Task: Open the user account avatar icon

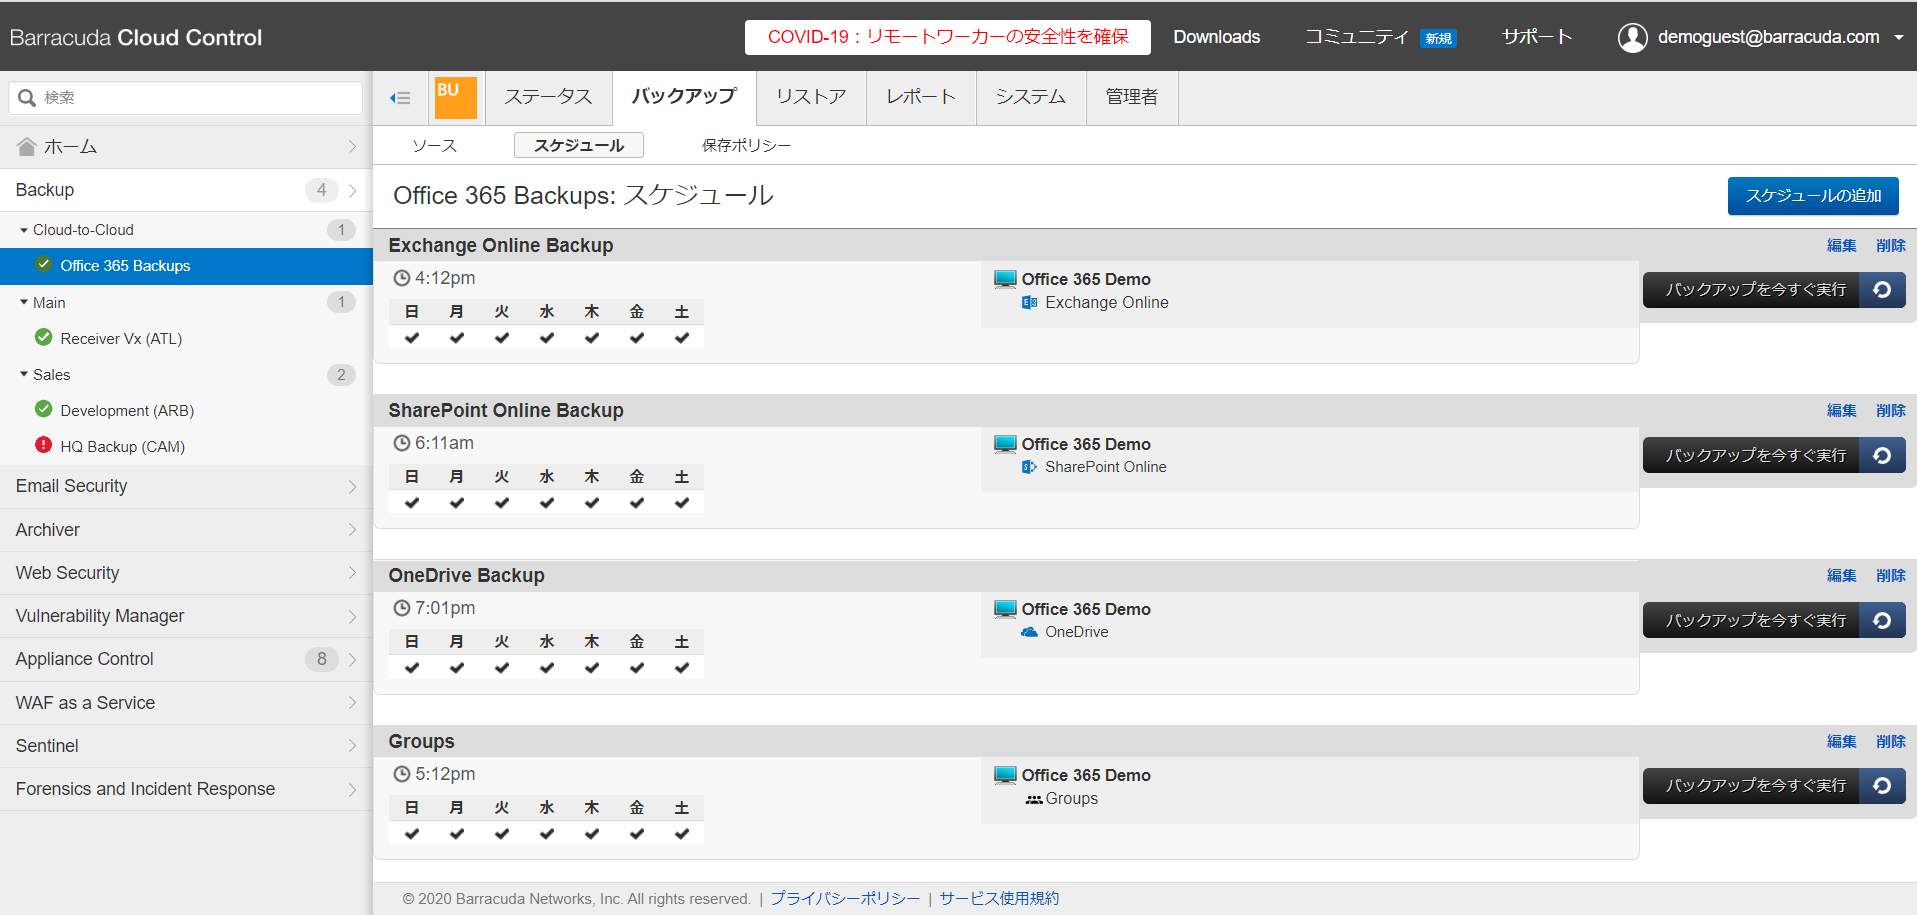Action: tap(1632, 37)
